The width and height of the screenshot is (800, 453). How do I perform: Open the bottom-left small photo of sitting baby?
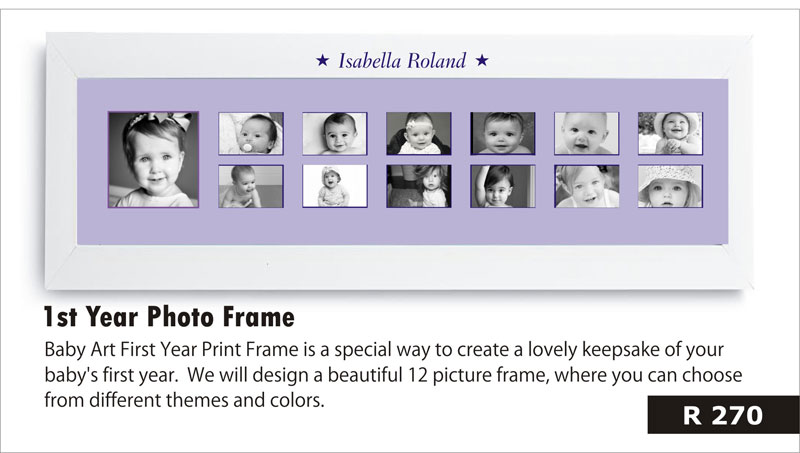251,186
